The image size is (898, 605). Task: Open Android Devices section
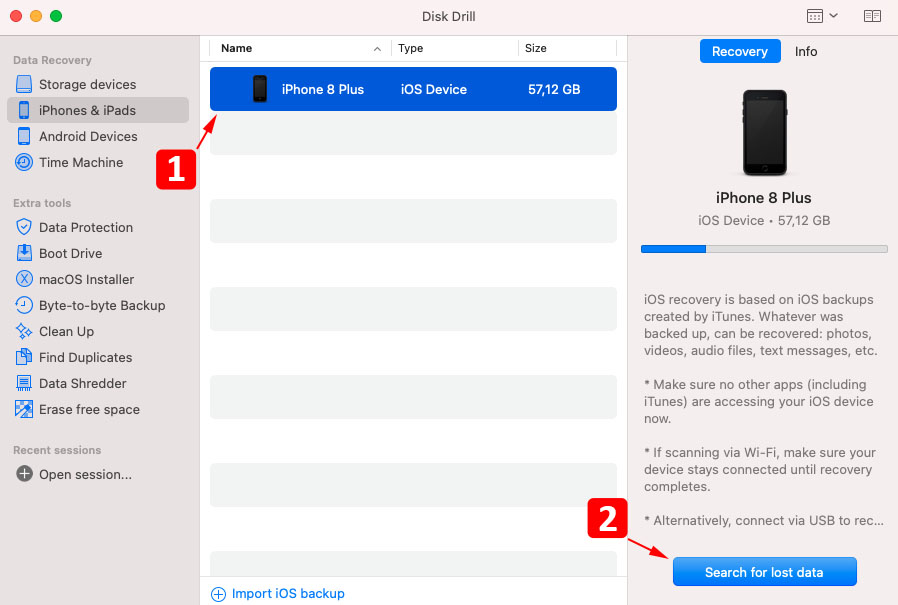click(98, 136)
